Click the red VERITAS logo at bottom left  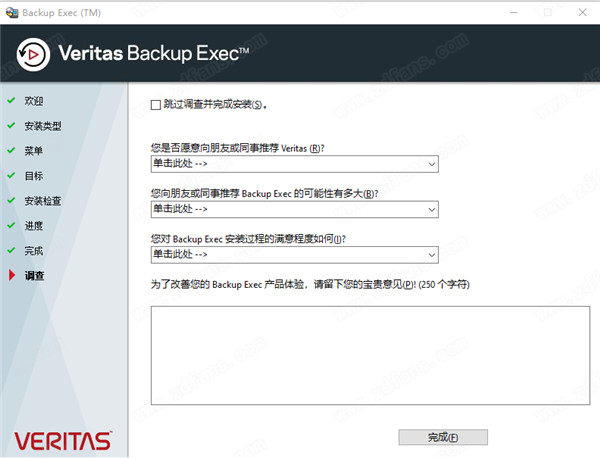coord(63,441)
